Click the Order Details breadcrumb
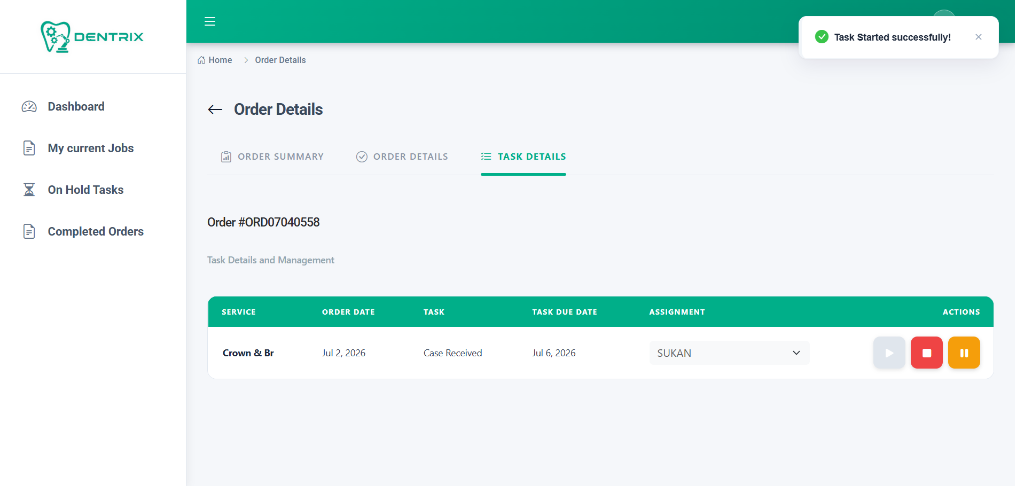Screen dimensions: 1024x486 click(280, 60)
